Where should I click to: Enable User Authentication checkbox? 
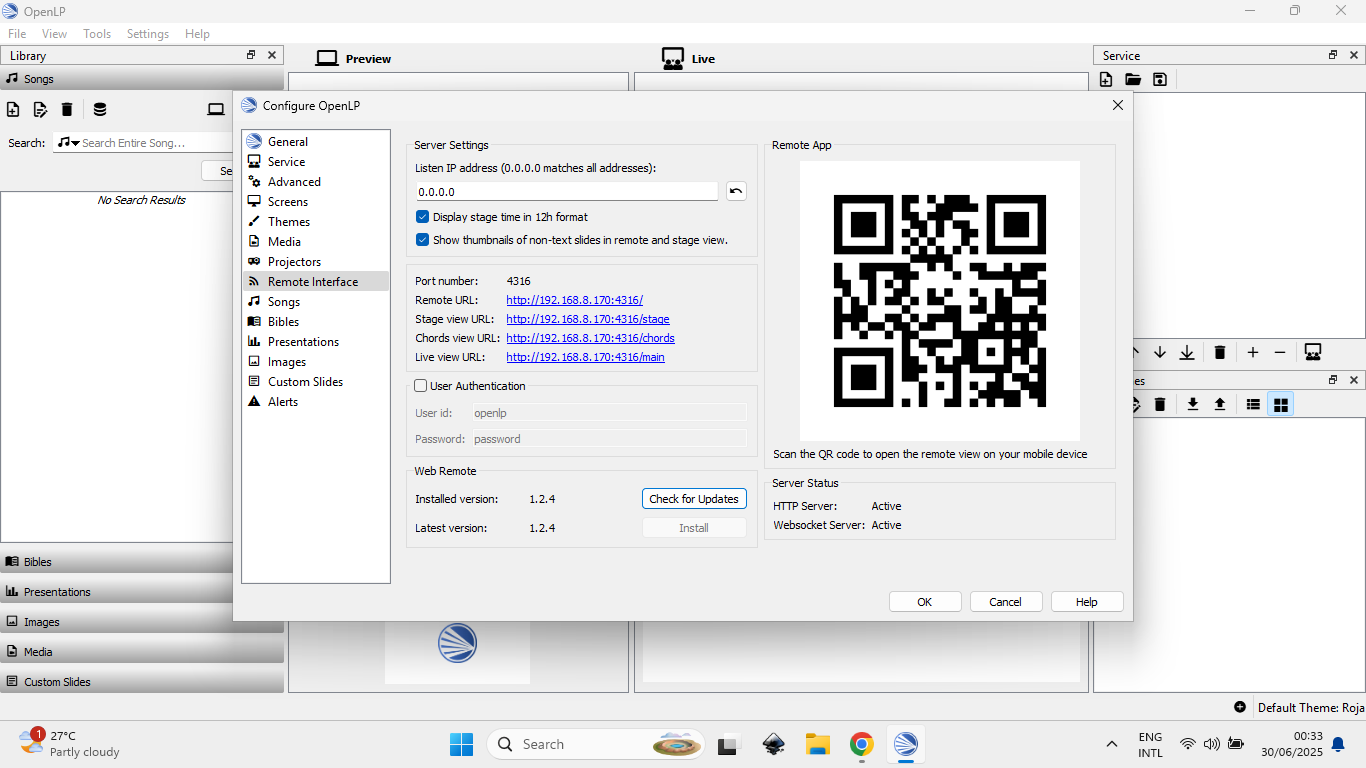point(421,386)
